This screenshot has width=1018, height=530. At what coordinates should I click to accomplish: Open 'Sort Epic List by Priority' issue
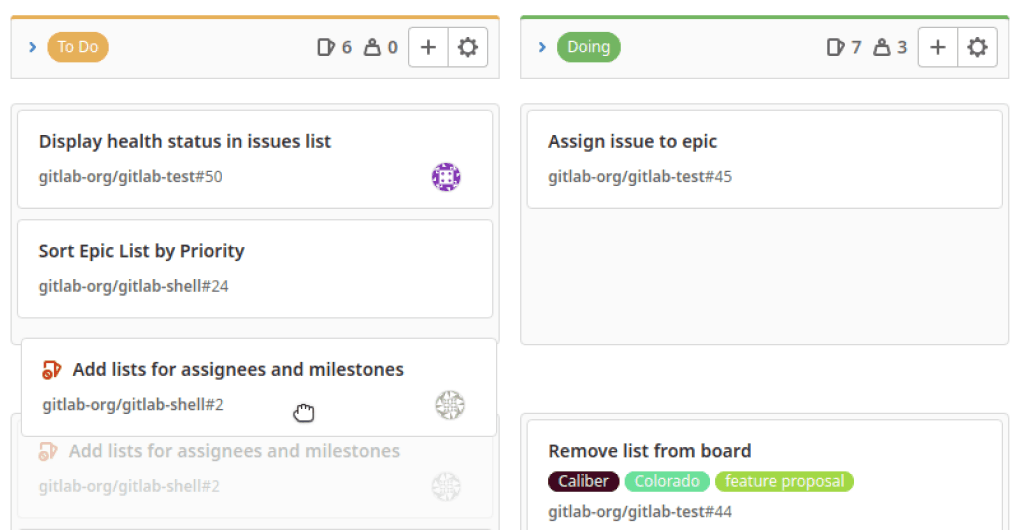pos(141,251)
